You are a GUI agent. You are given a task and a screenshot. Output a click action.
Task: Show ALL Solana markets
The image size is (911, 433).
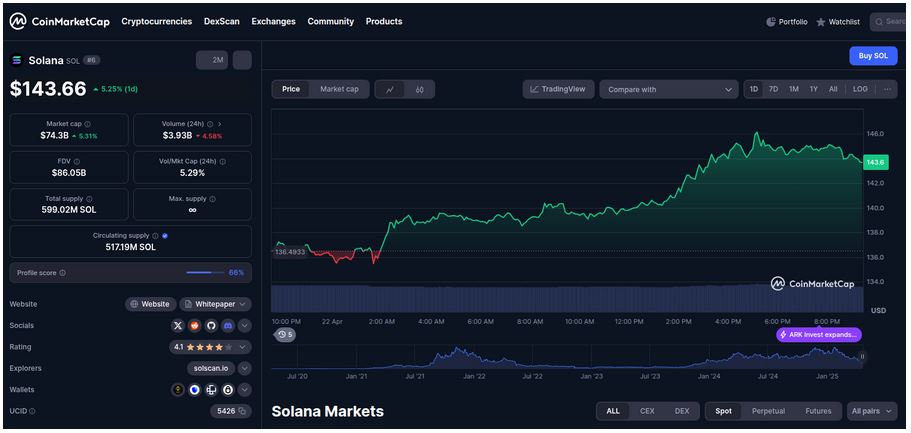coord(613,411)
